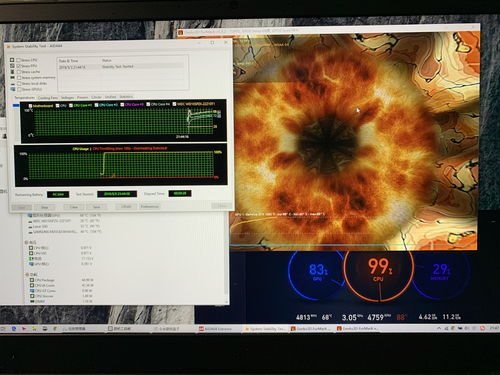Open AIDA64 Extreme from the taskbar
500x375 pixels.
218,329
